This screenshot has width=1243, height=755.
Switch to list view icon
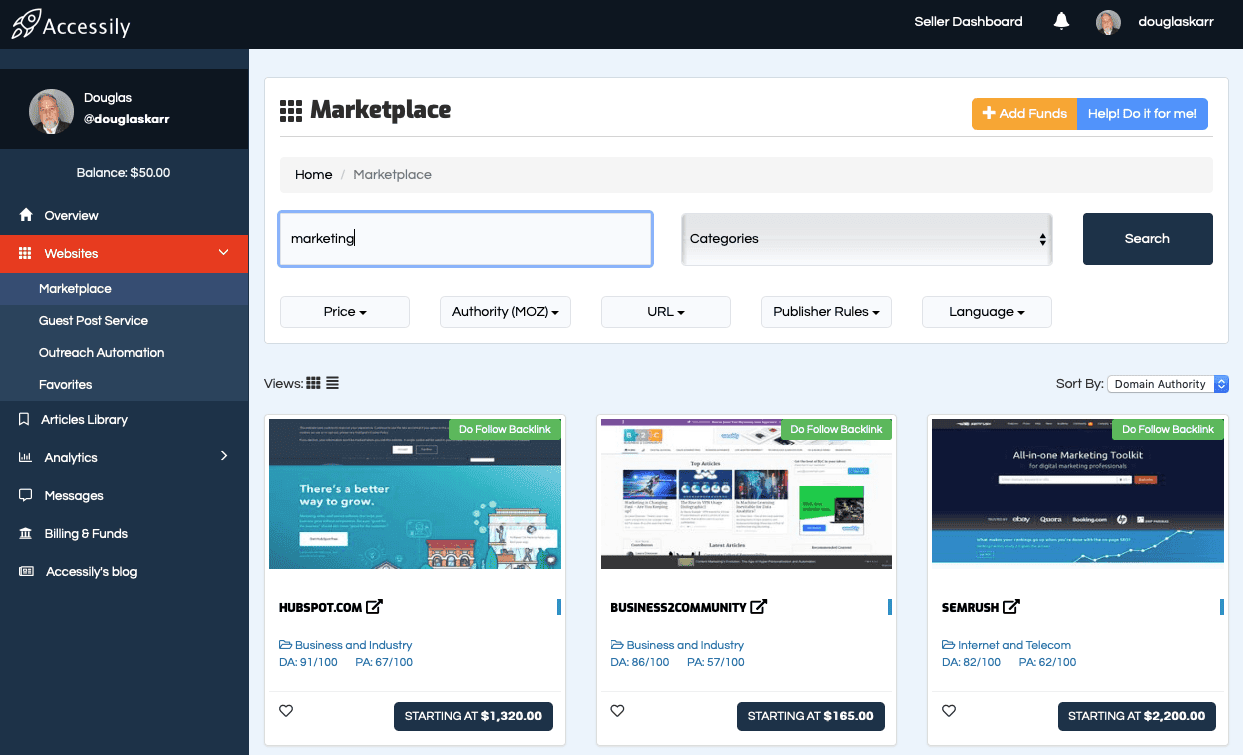pyautogui.click(x=332, y=383)
